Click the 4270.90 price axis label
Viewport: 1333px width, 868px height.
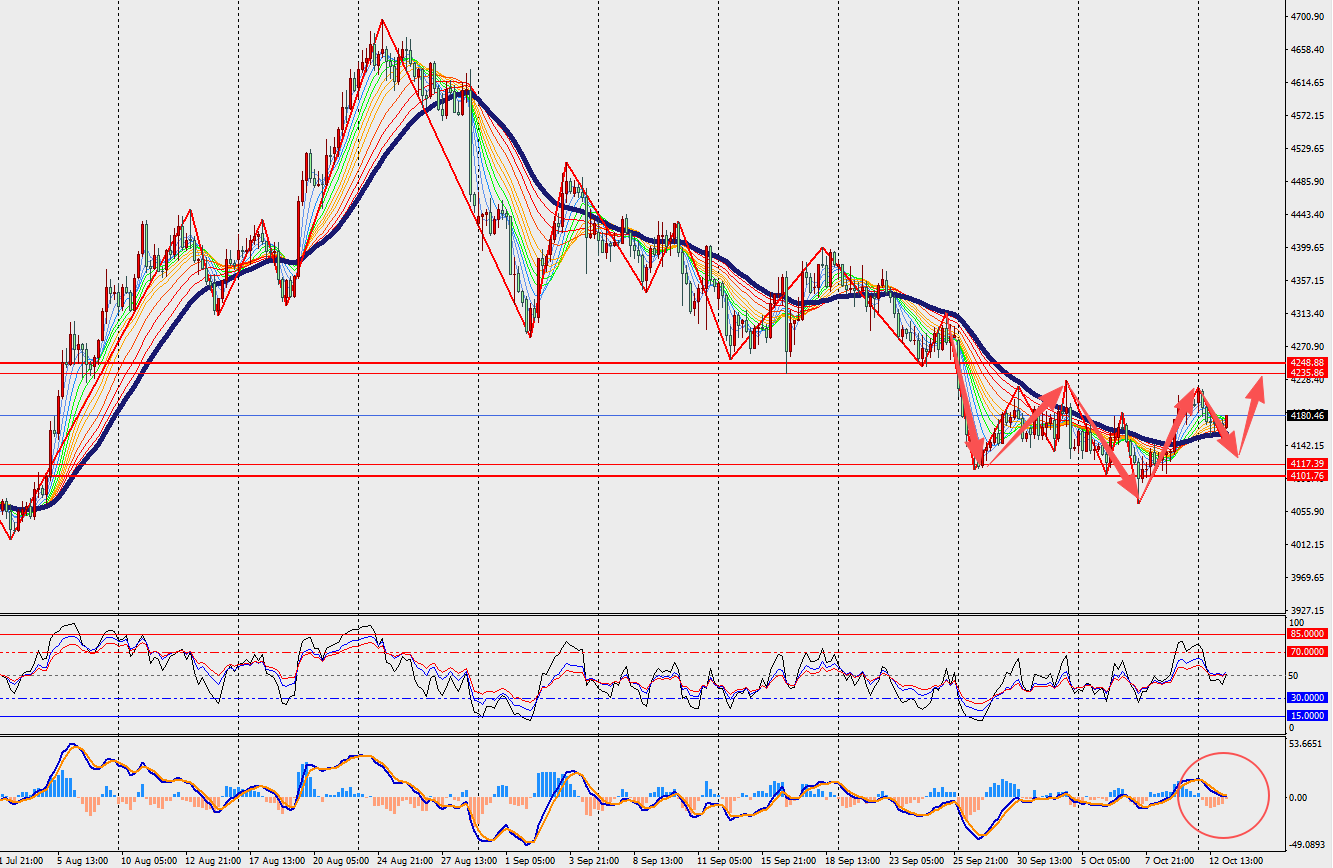coord(1307,347)
